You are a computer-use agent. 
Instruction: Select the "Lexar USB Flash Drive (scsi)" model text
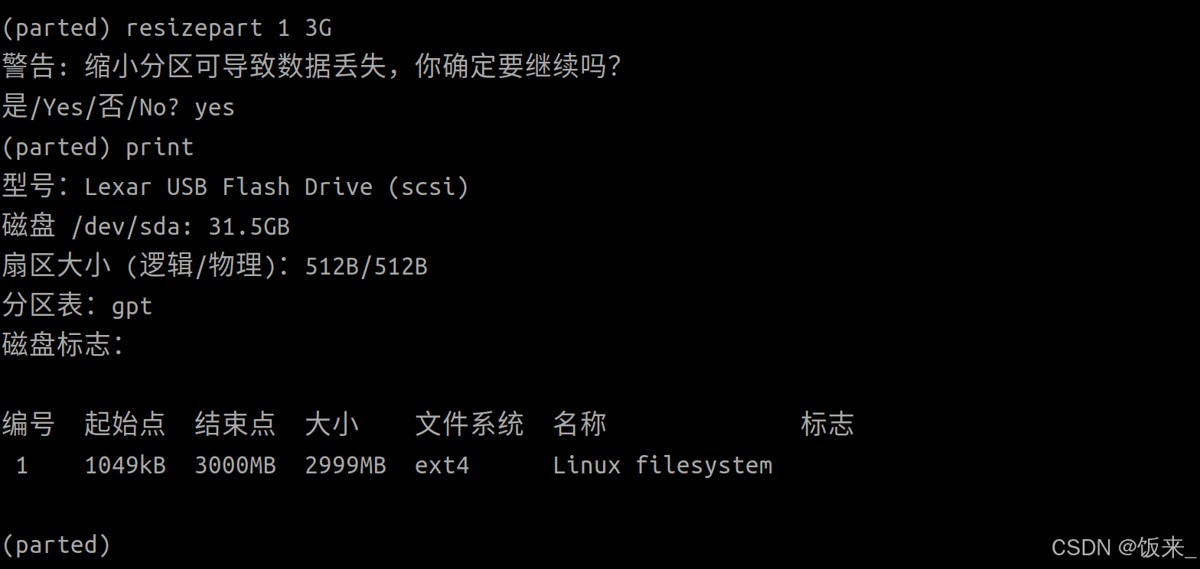click(276, 187)
